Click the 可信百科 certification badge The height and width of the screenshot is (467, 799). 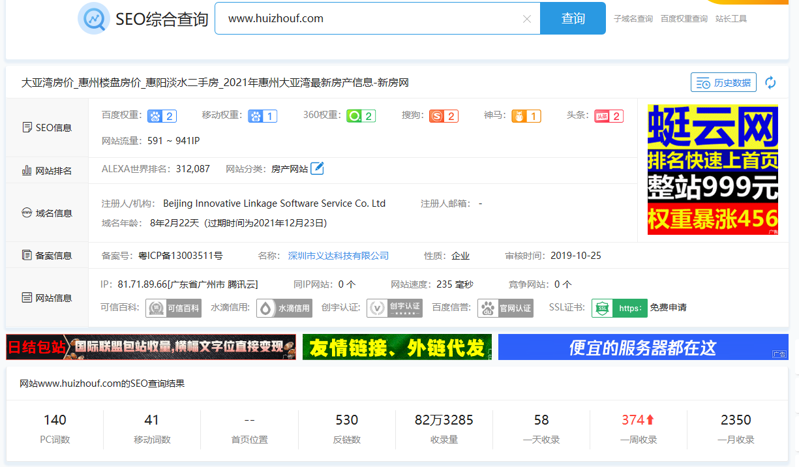(x=174, y=308)
